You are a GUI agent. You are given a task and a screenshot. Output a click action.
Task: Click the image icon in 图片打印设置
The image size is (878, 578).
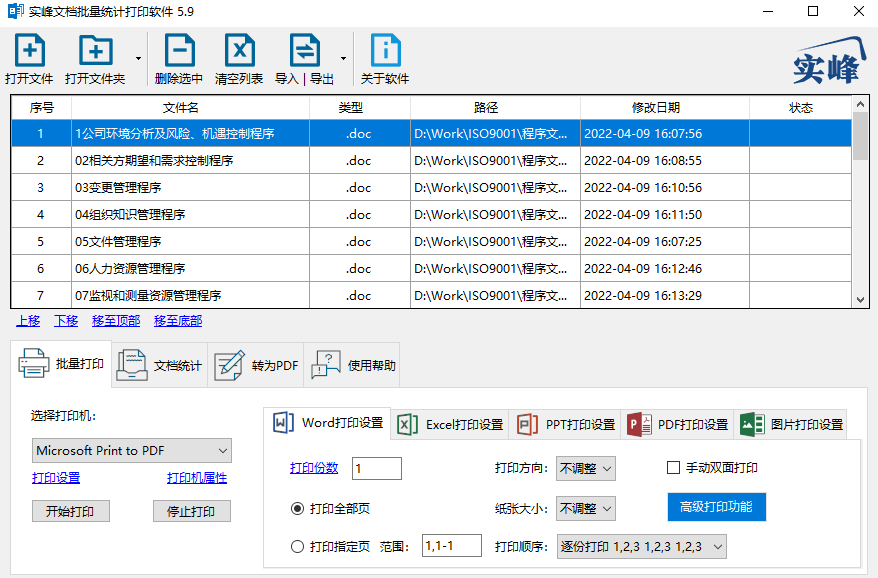point(752,425)
